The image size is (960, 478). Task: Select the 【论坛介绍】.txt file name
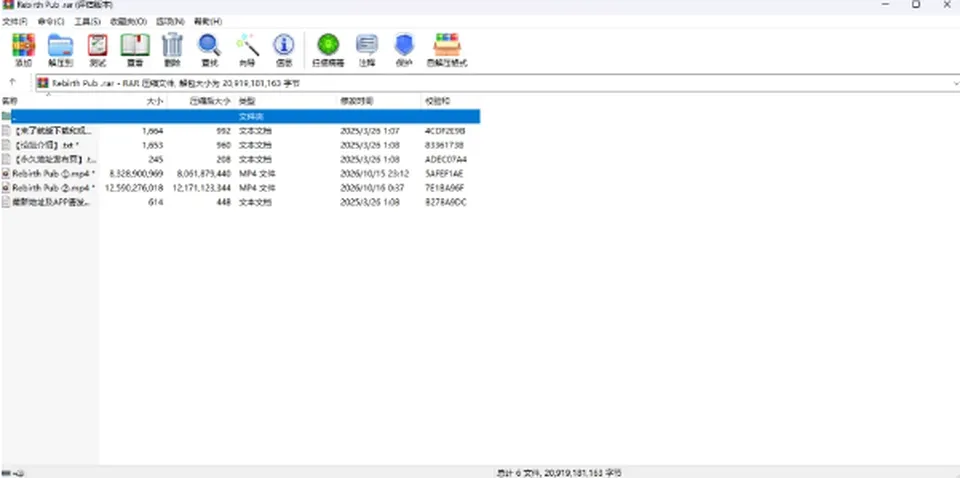47,145
